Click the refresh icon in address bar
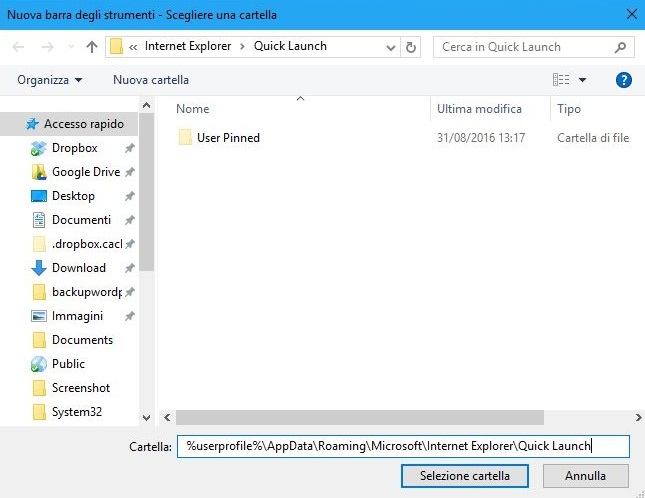The width and height of the screenshot is (645, 498). click(x=412, y=46)
